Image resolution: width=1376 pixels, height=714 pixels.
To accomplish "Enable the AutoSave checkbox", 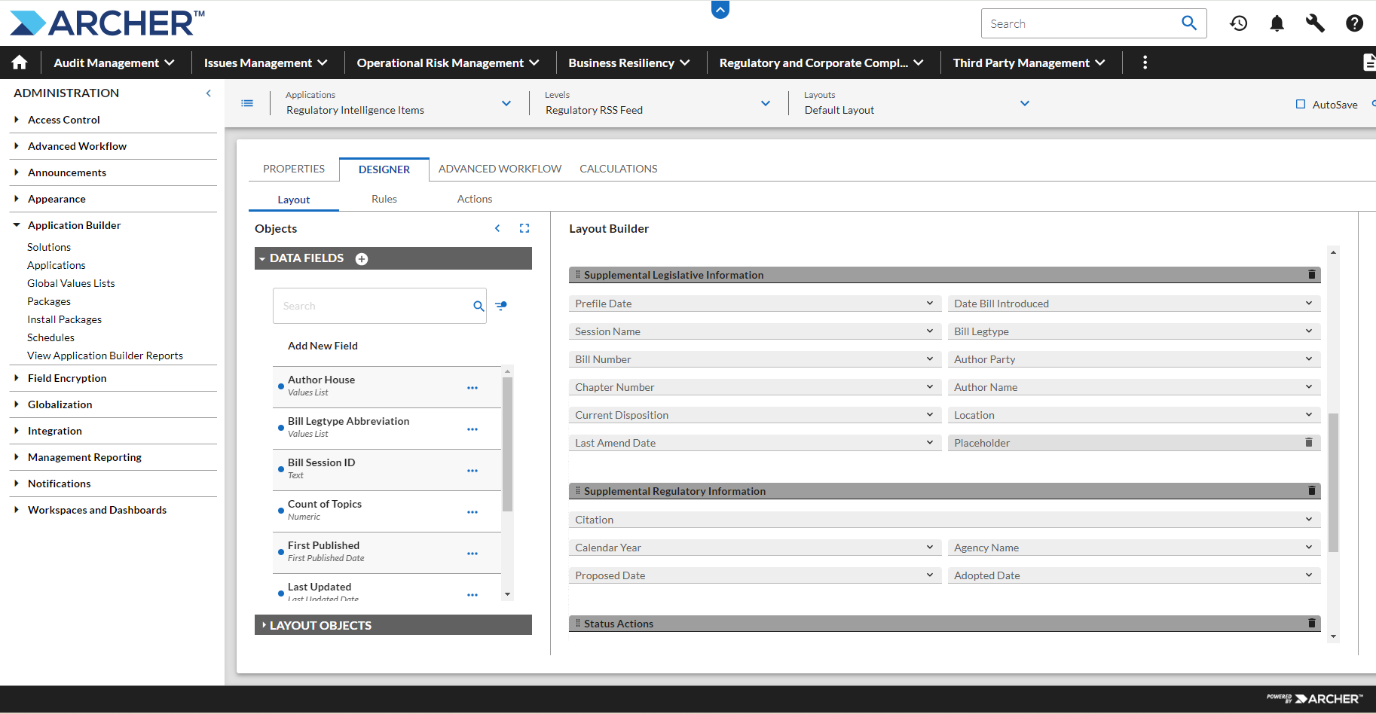I will [x=1301, y=104].
